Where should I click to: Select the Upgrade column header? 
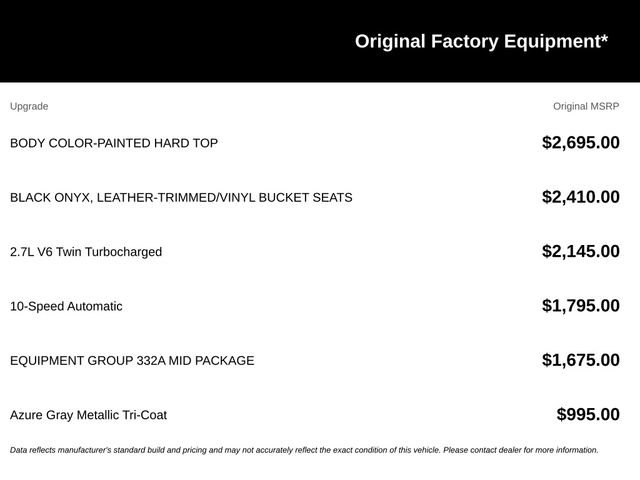(29, 107)
